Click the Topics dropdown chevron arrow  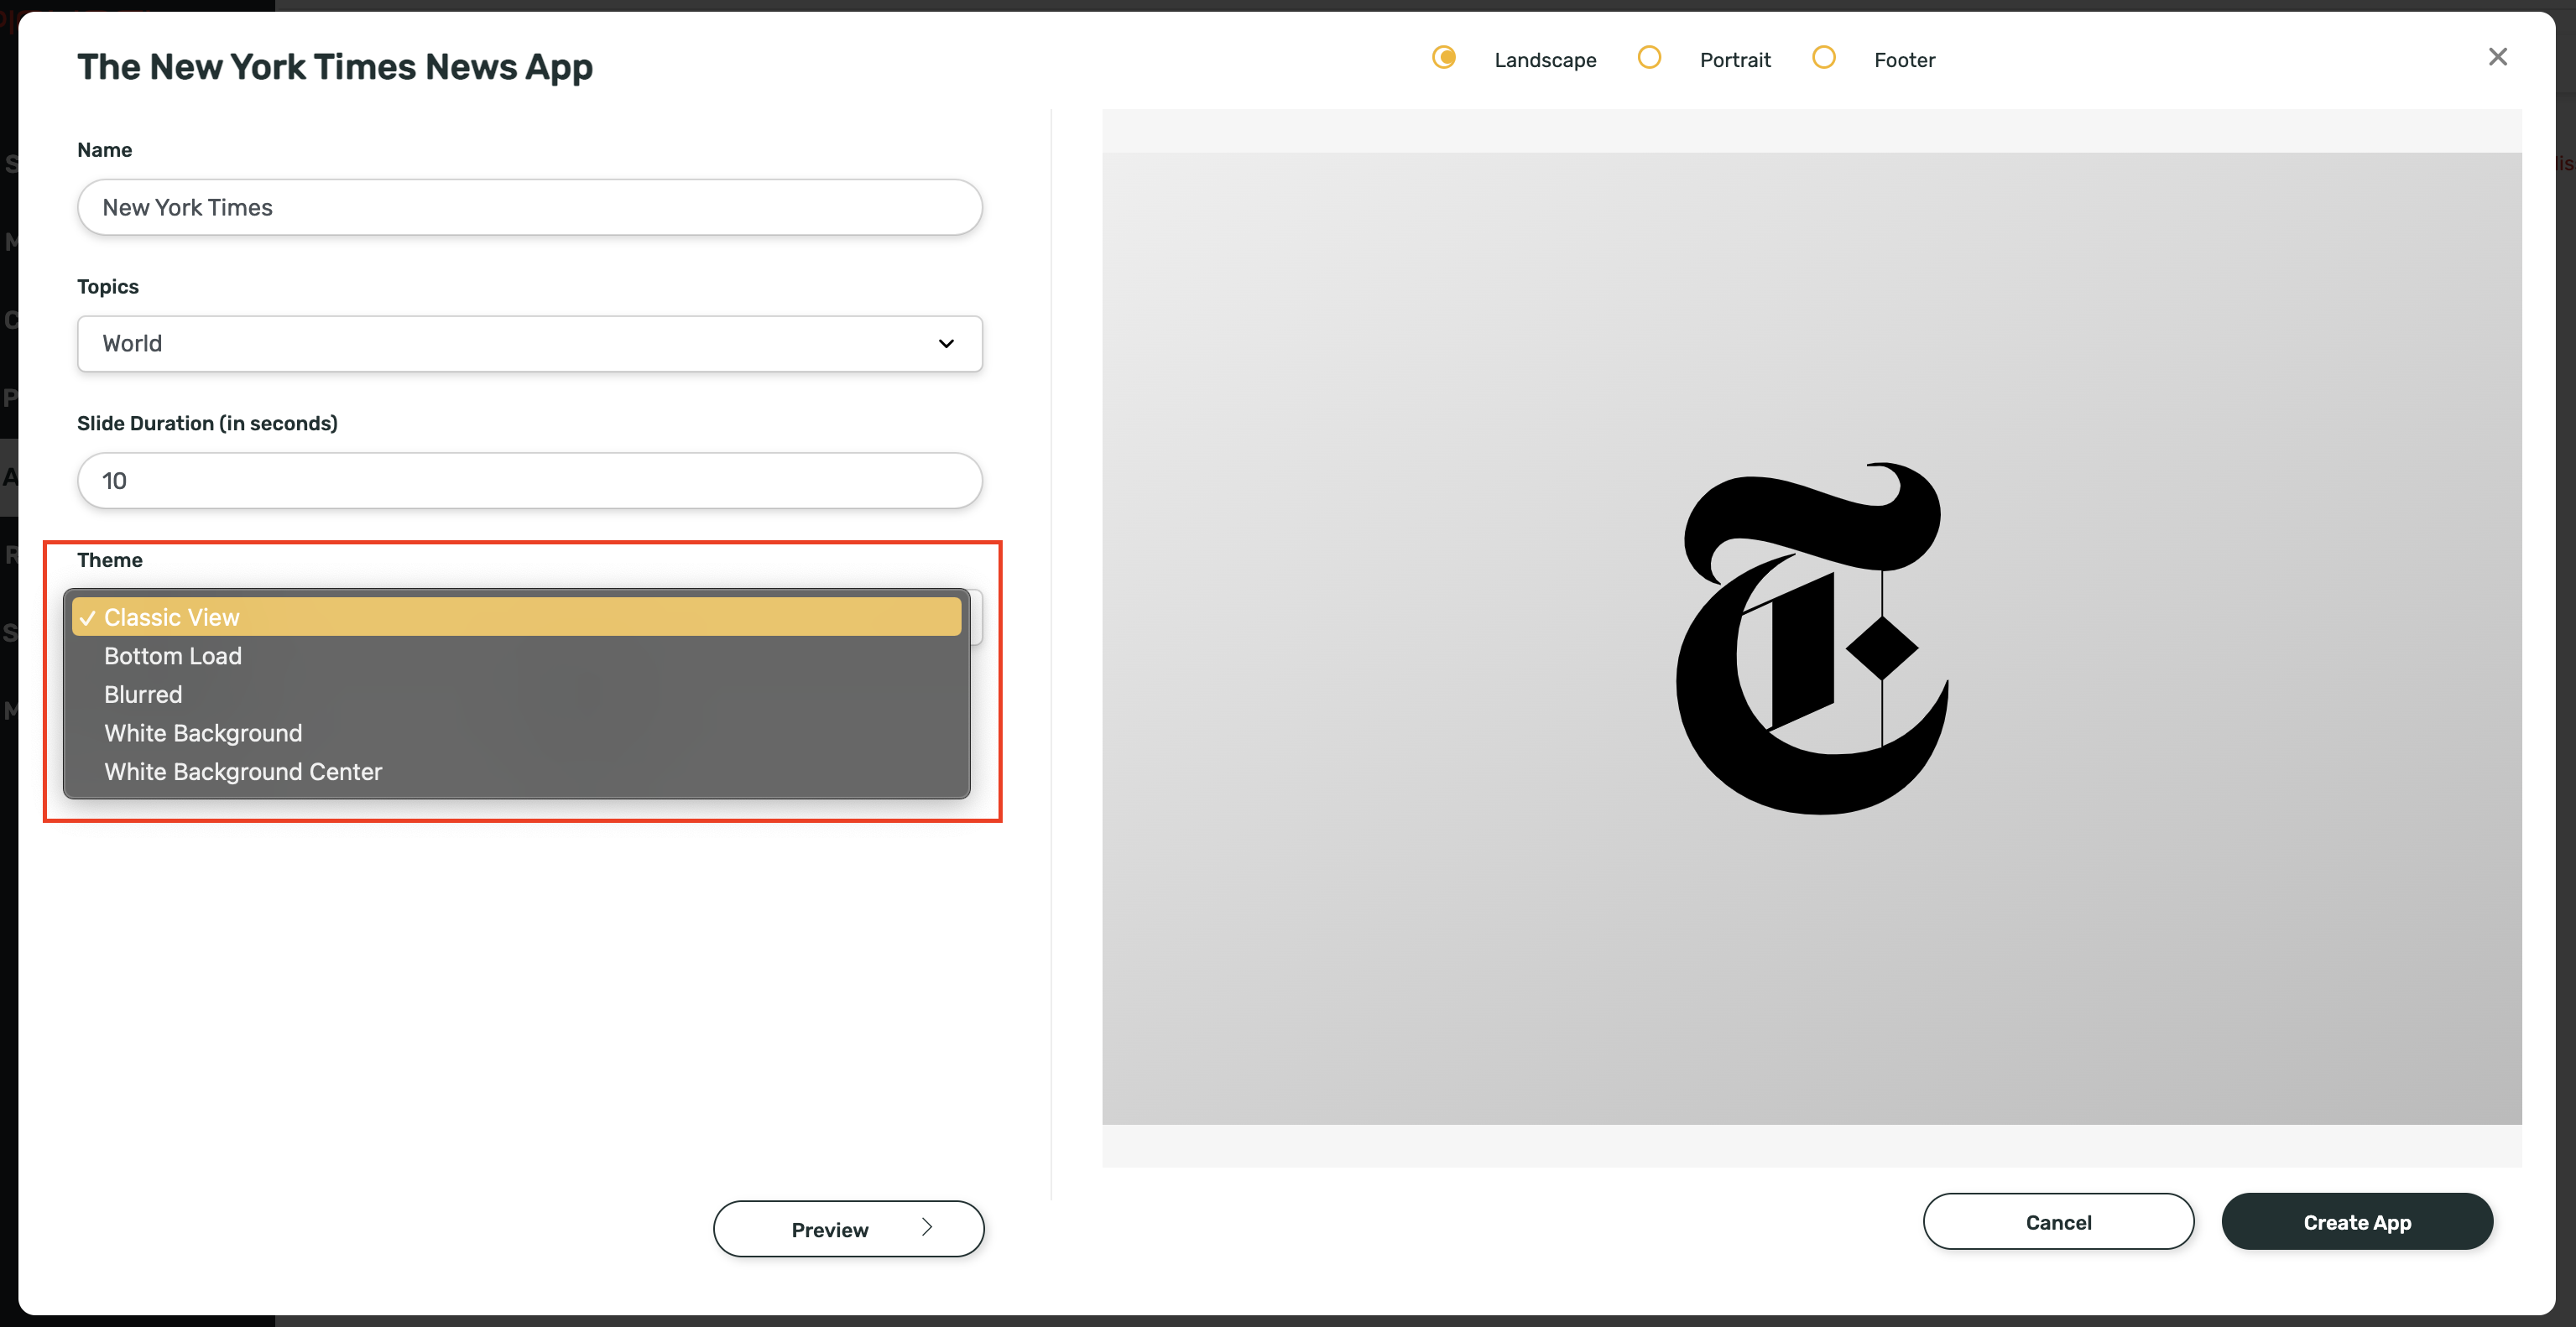946,344
